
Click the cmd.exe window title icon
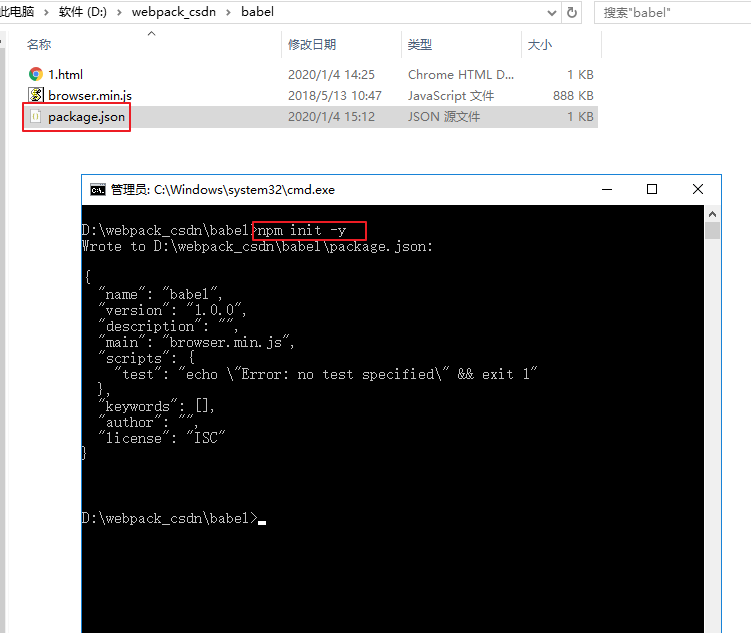(x=98, y=190)
